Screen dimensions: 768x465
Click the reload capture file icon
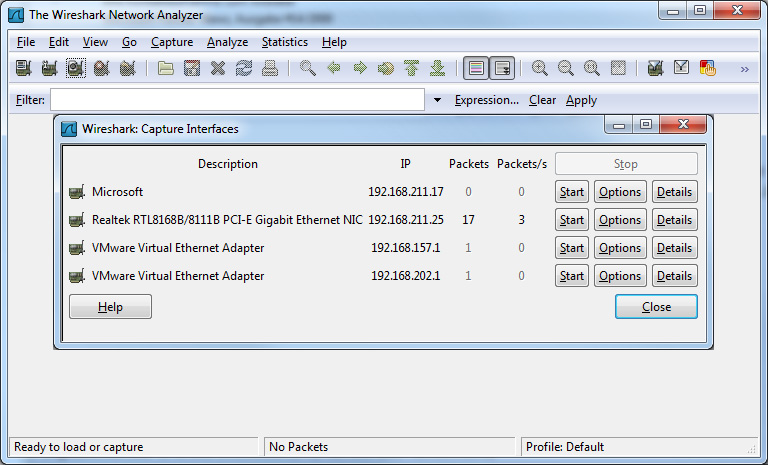coord(243,68)
